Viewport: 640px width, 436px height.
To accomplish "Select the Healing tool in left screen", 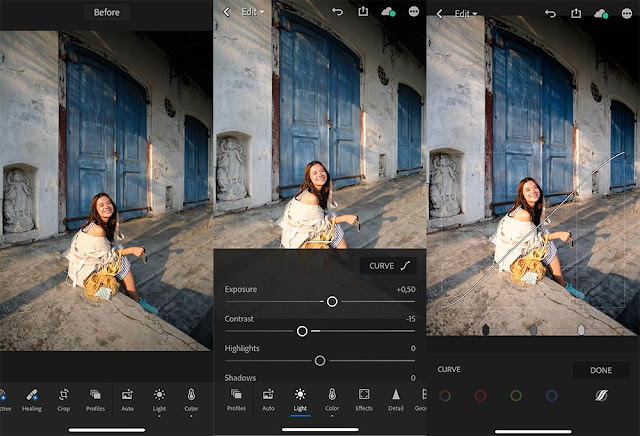I will [32, 400].
